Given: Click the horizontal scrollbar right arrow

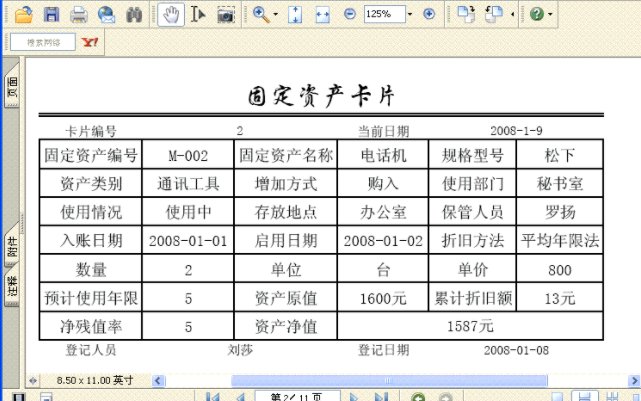Looking at the screenshot, I should tap(634, 381).
